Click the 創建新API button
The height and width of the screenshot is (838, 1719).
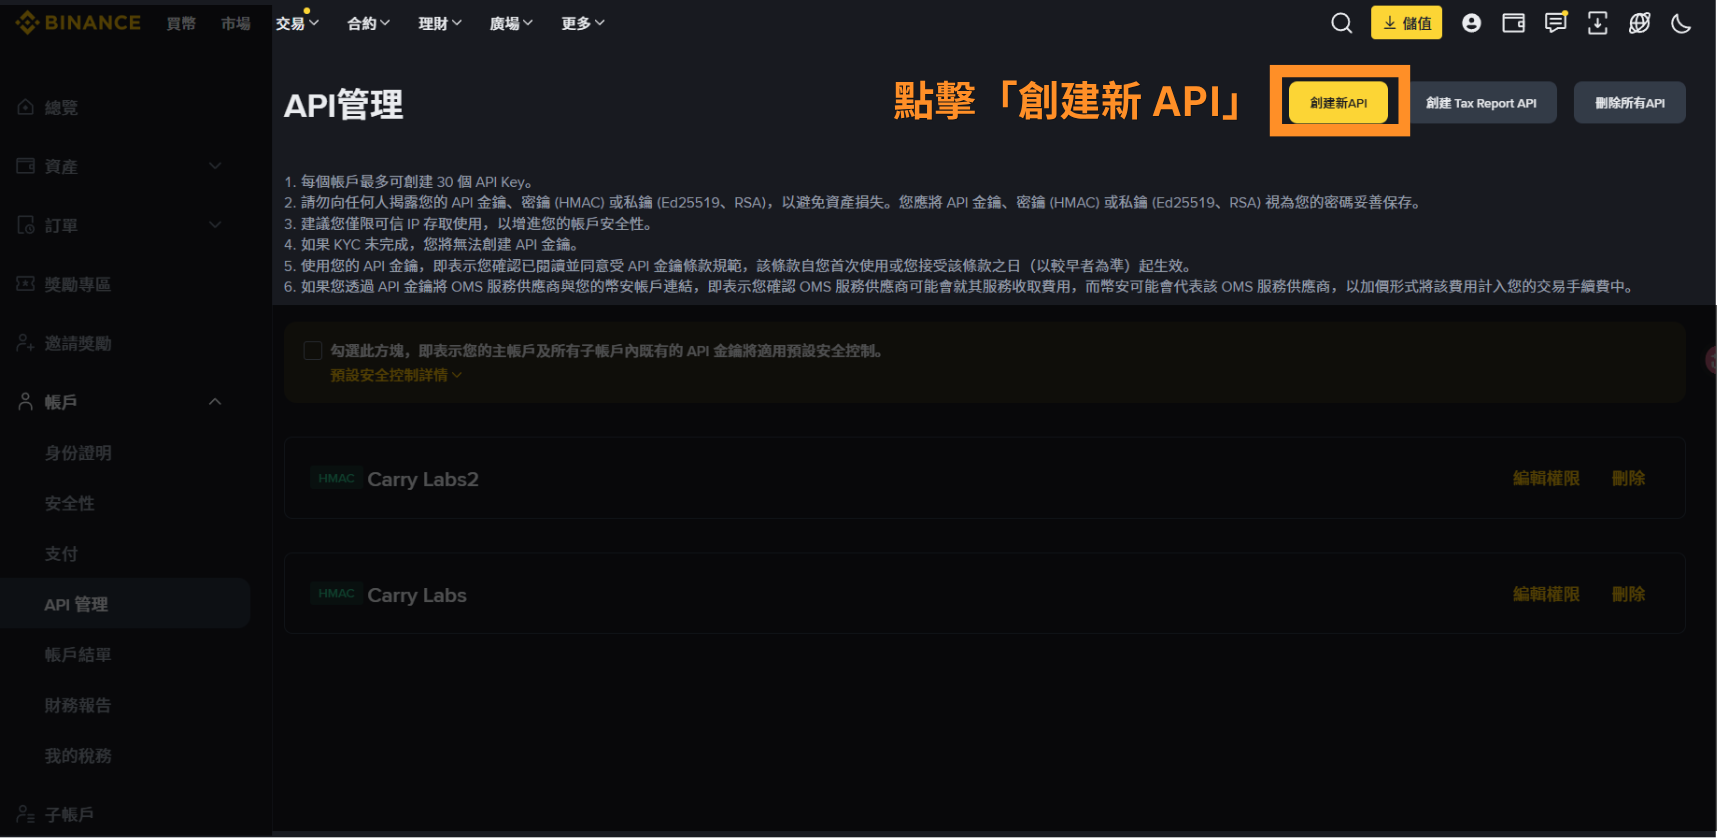(1338, 102)
